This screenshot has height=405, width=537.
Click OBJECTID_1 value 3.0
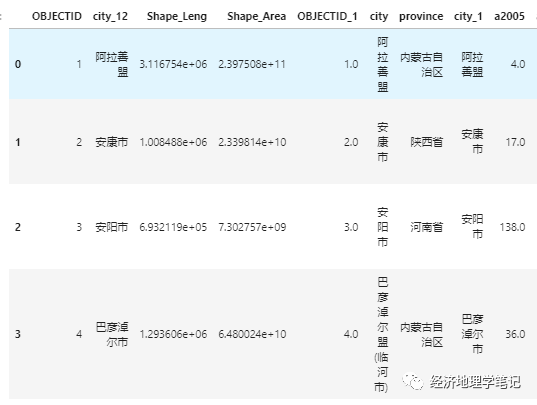[351, 227]
